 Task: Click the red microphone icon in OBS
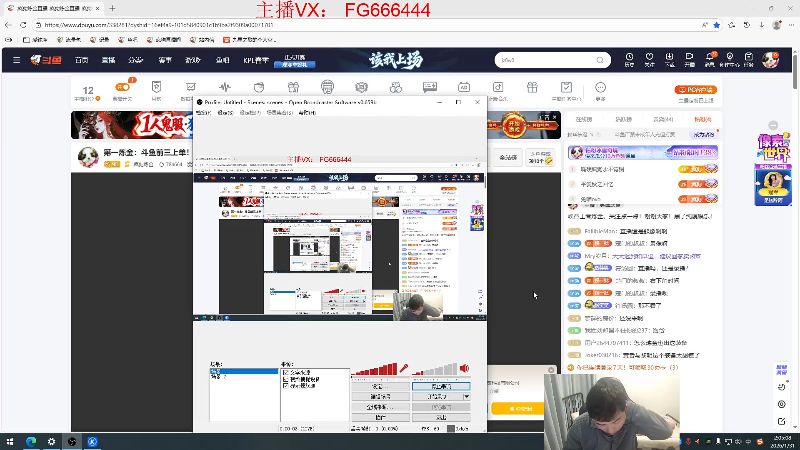pos(404,368)
